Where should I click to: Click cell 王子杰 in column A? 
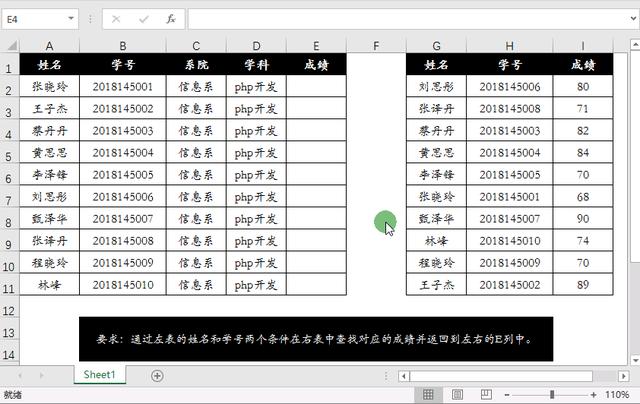pos(49,109)
